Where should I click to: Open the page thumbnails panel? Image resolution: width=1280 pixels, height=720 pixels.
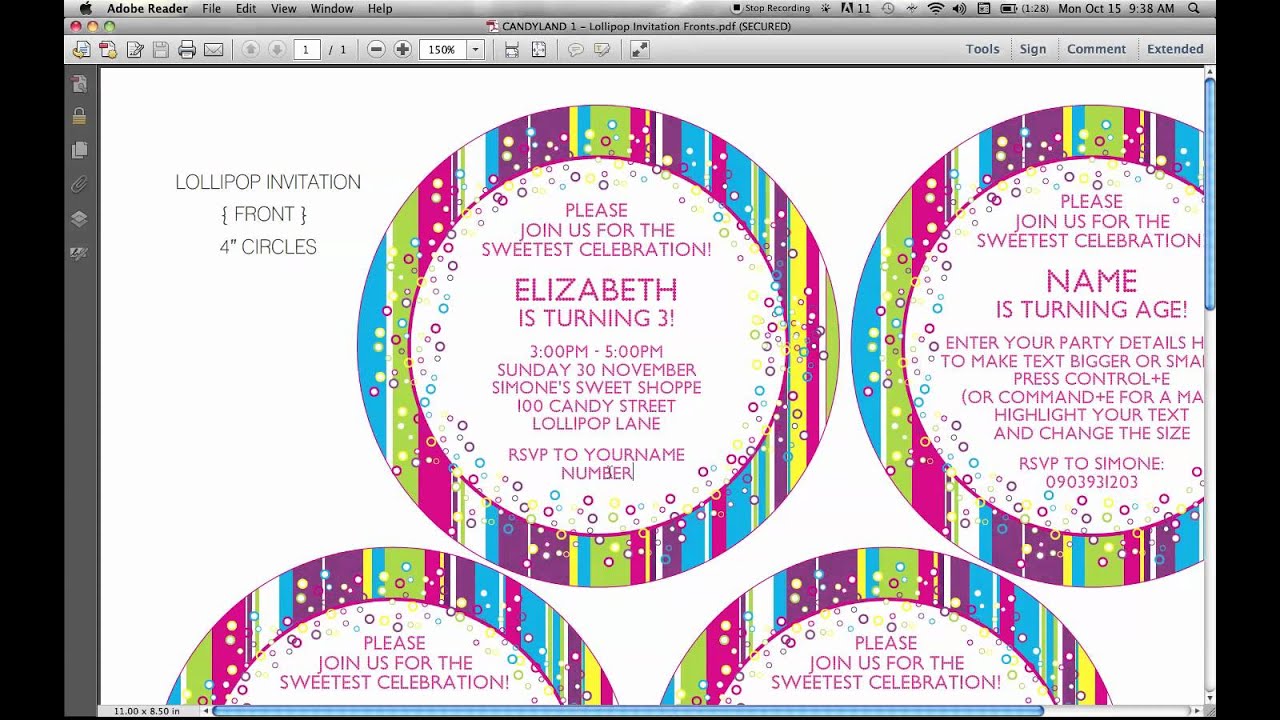(79, 150)
